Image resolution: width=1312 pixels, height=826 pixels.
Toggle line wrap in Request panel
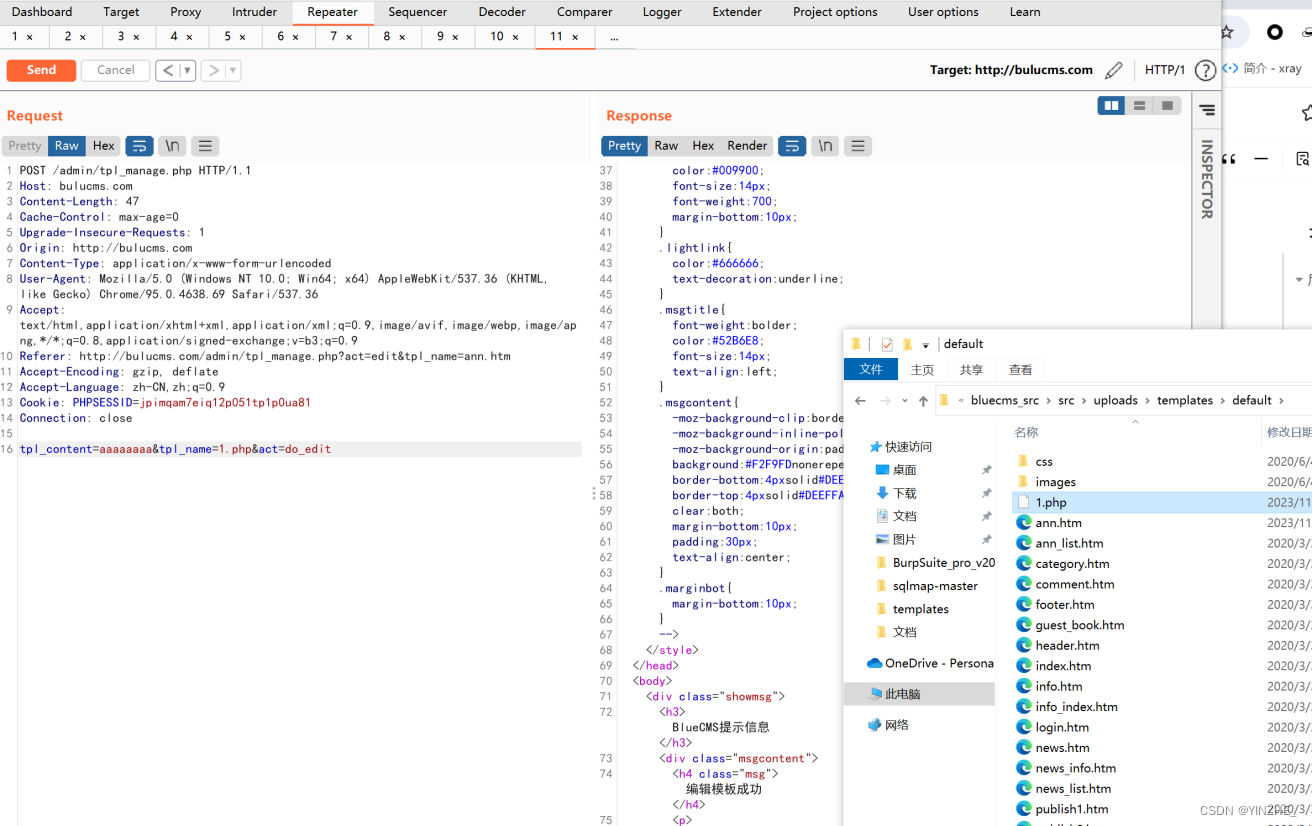pyautogui.click(x=139, y=146)
